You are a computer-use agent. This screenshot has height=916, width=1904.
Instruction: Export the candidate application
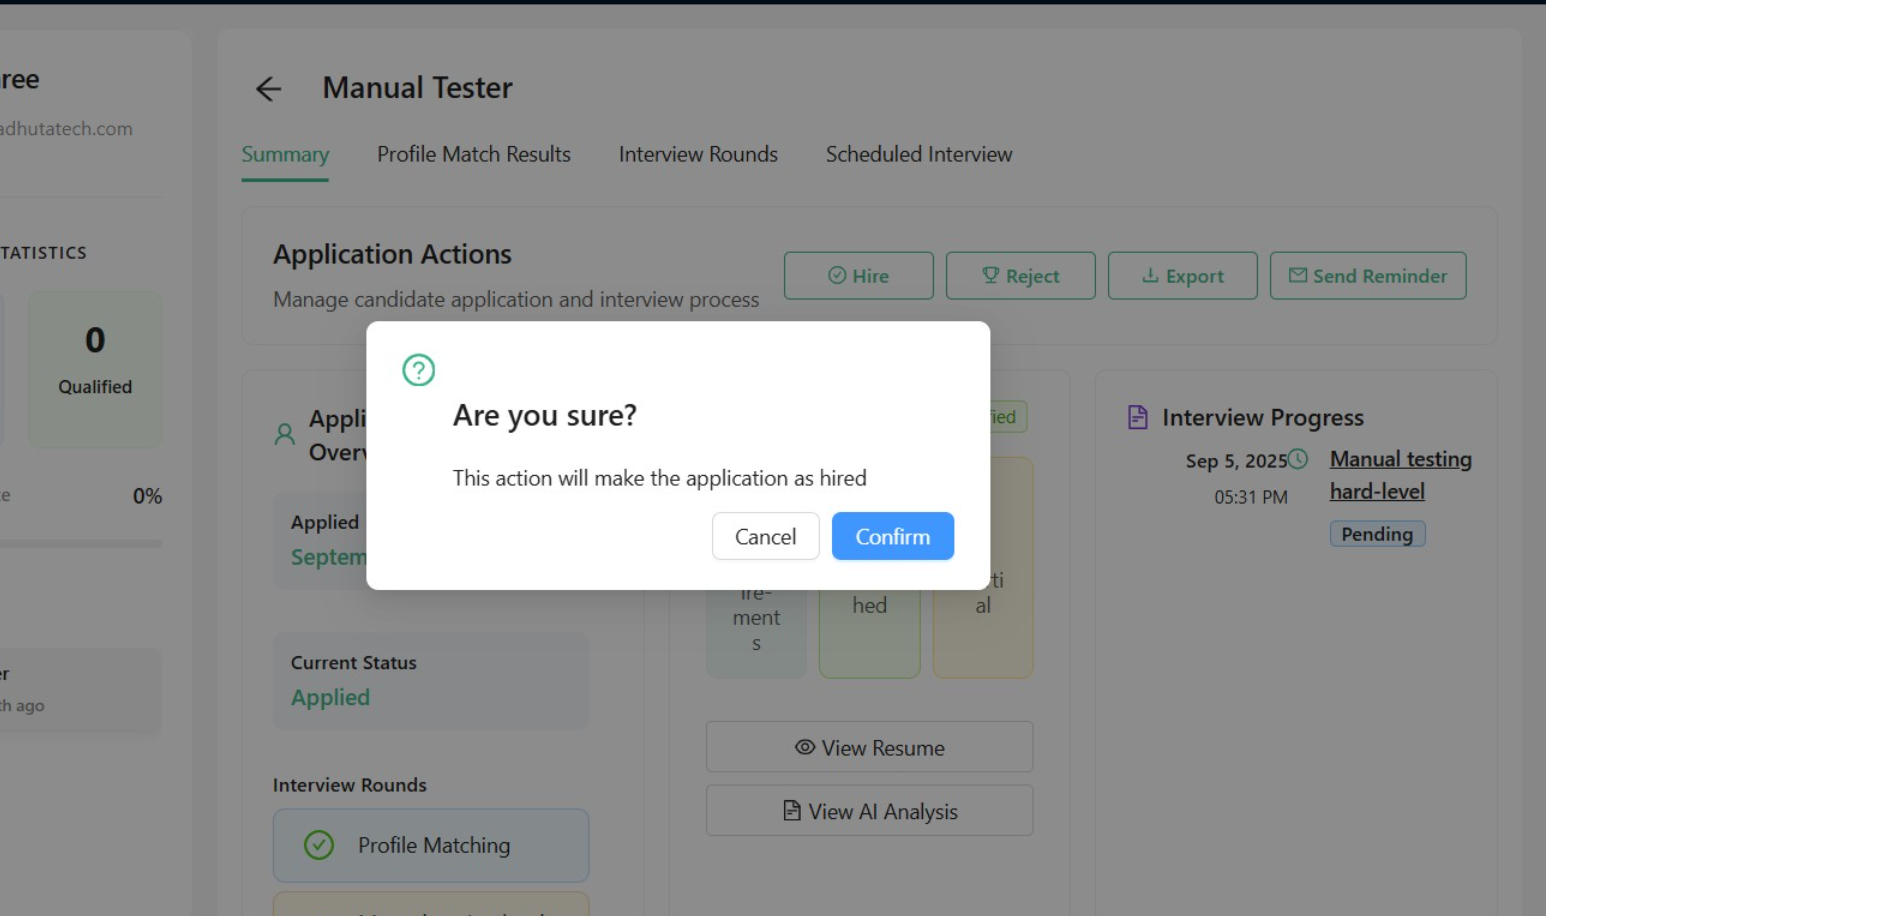[1182, 276]
